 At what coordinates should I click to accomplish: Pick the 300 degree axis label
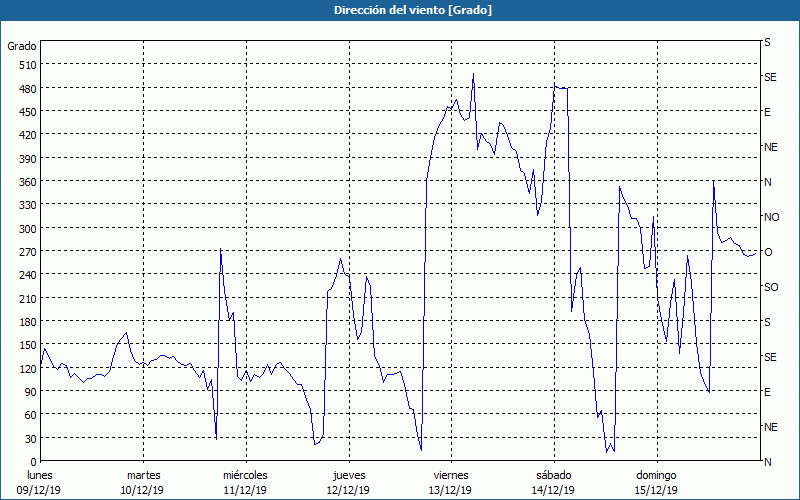coord(28,229)
